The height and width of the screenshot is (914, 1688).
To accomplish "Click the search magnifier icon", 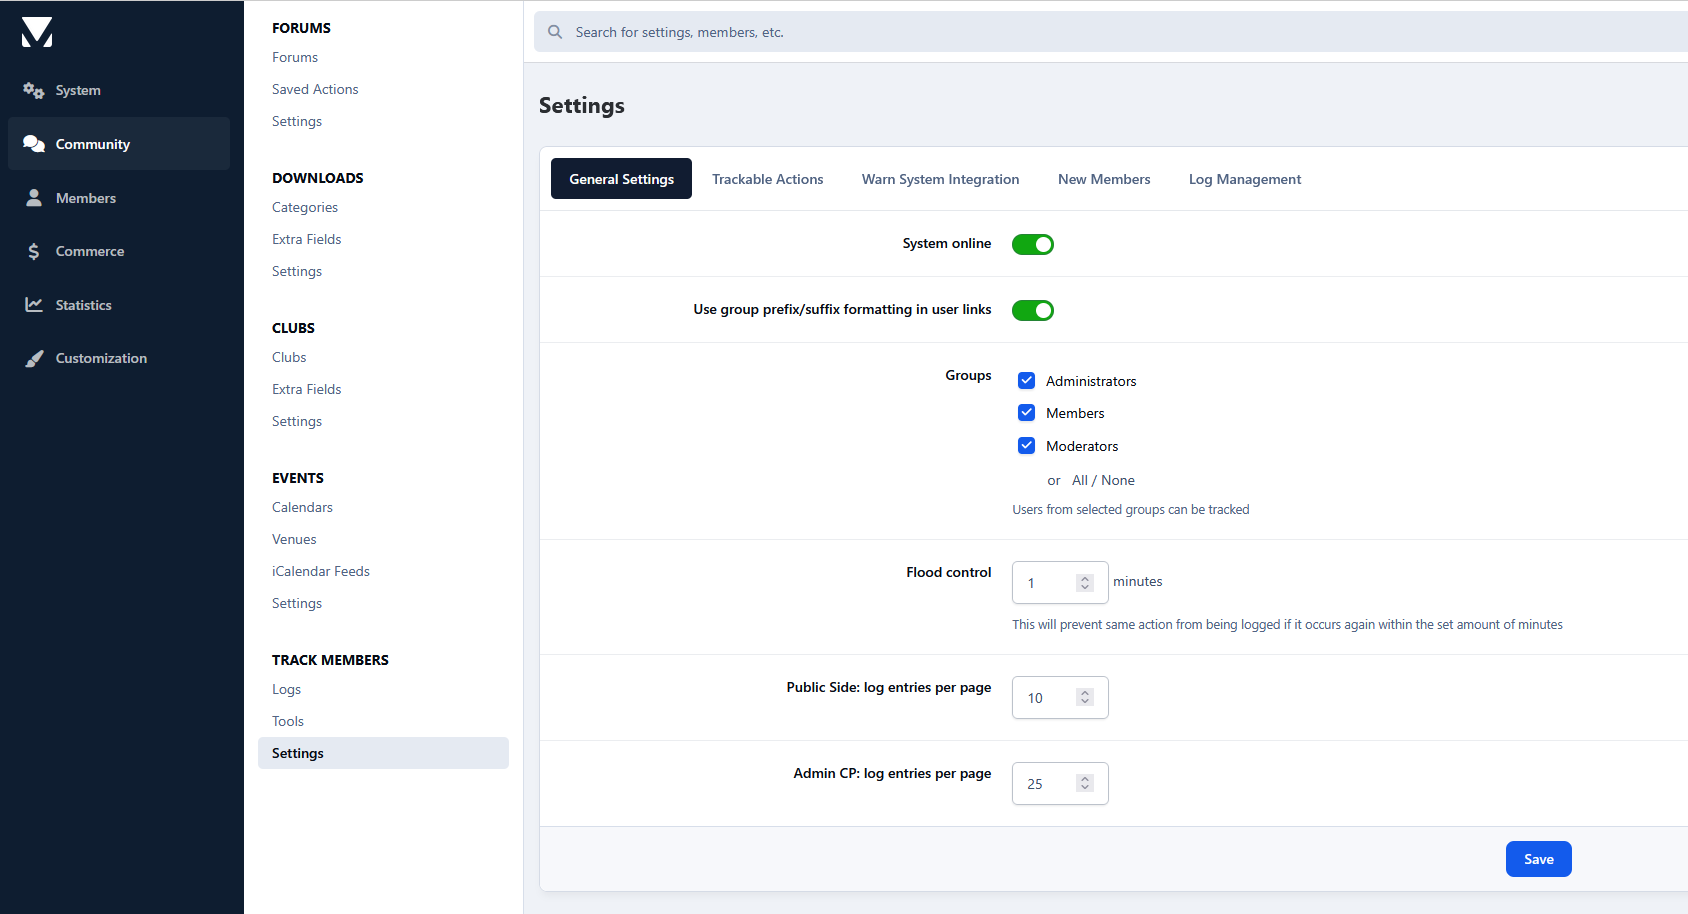I will (x=555, y=32).
